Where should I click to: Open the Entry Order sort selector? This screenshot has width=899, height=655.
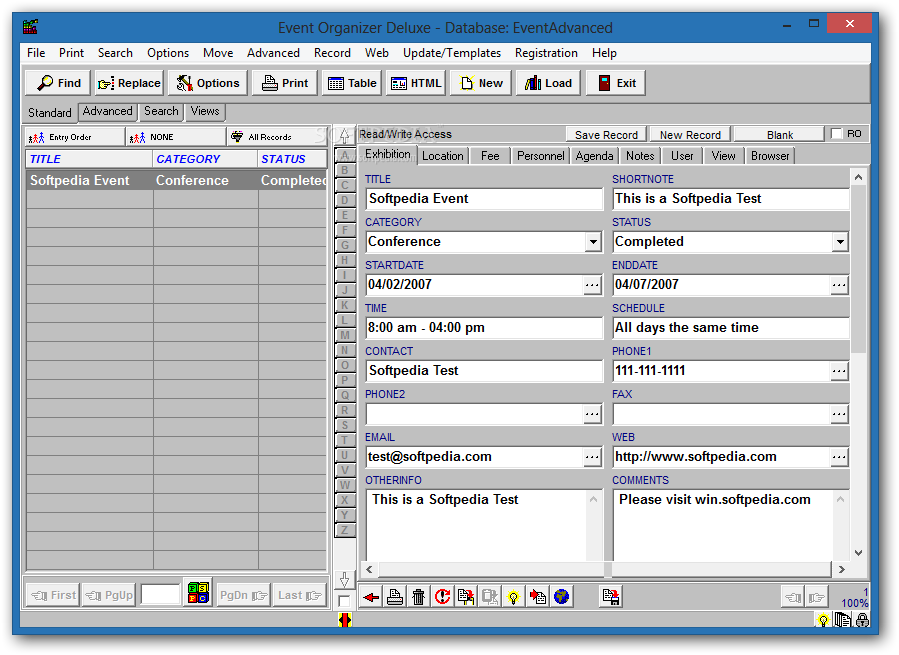point(75,137)
